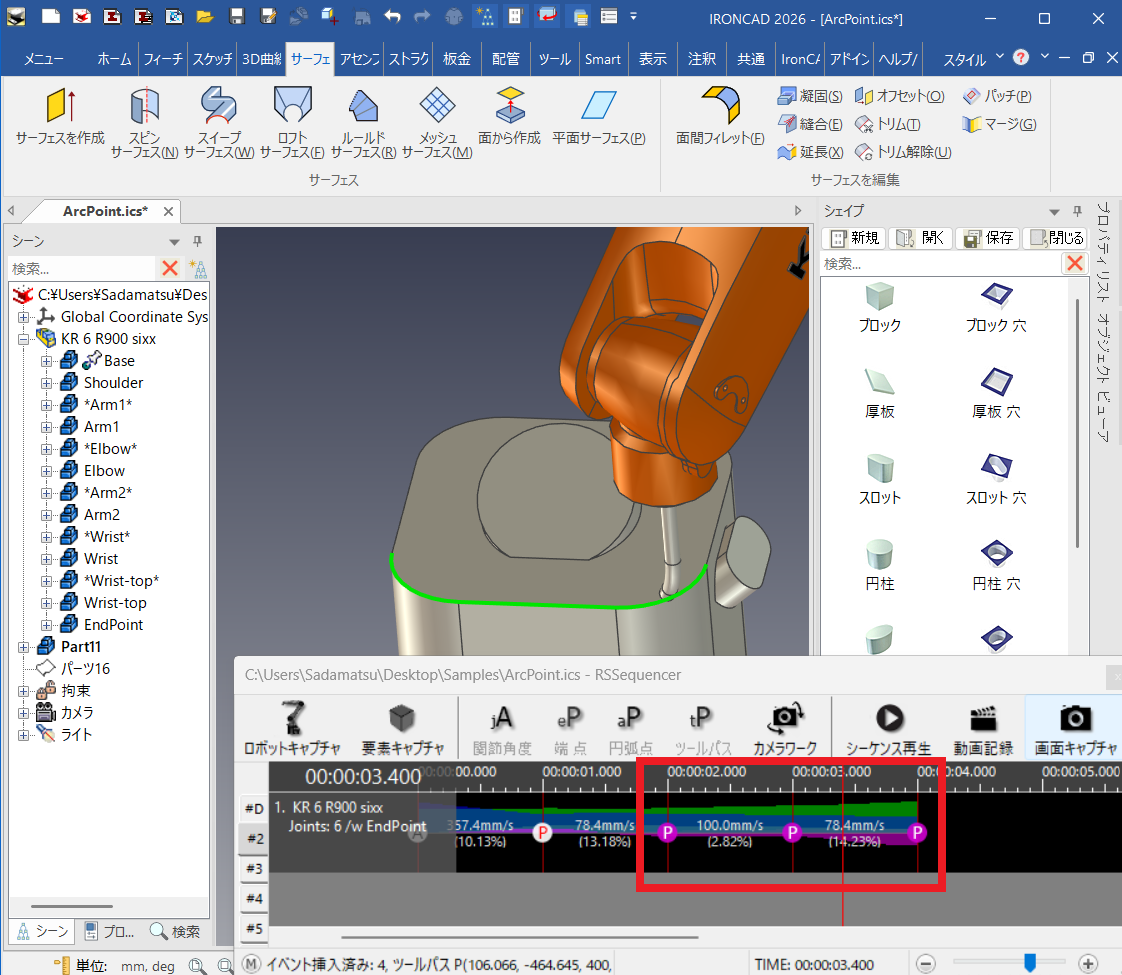This screenshot has width=1122, height=975.
Task: Expand the 拘束 constraints node
Action: (x=24, y=691)
